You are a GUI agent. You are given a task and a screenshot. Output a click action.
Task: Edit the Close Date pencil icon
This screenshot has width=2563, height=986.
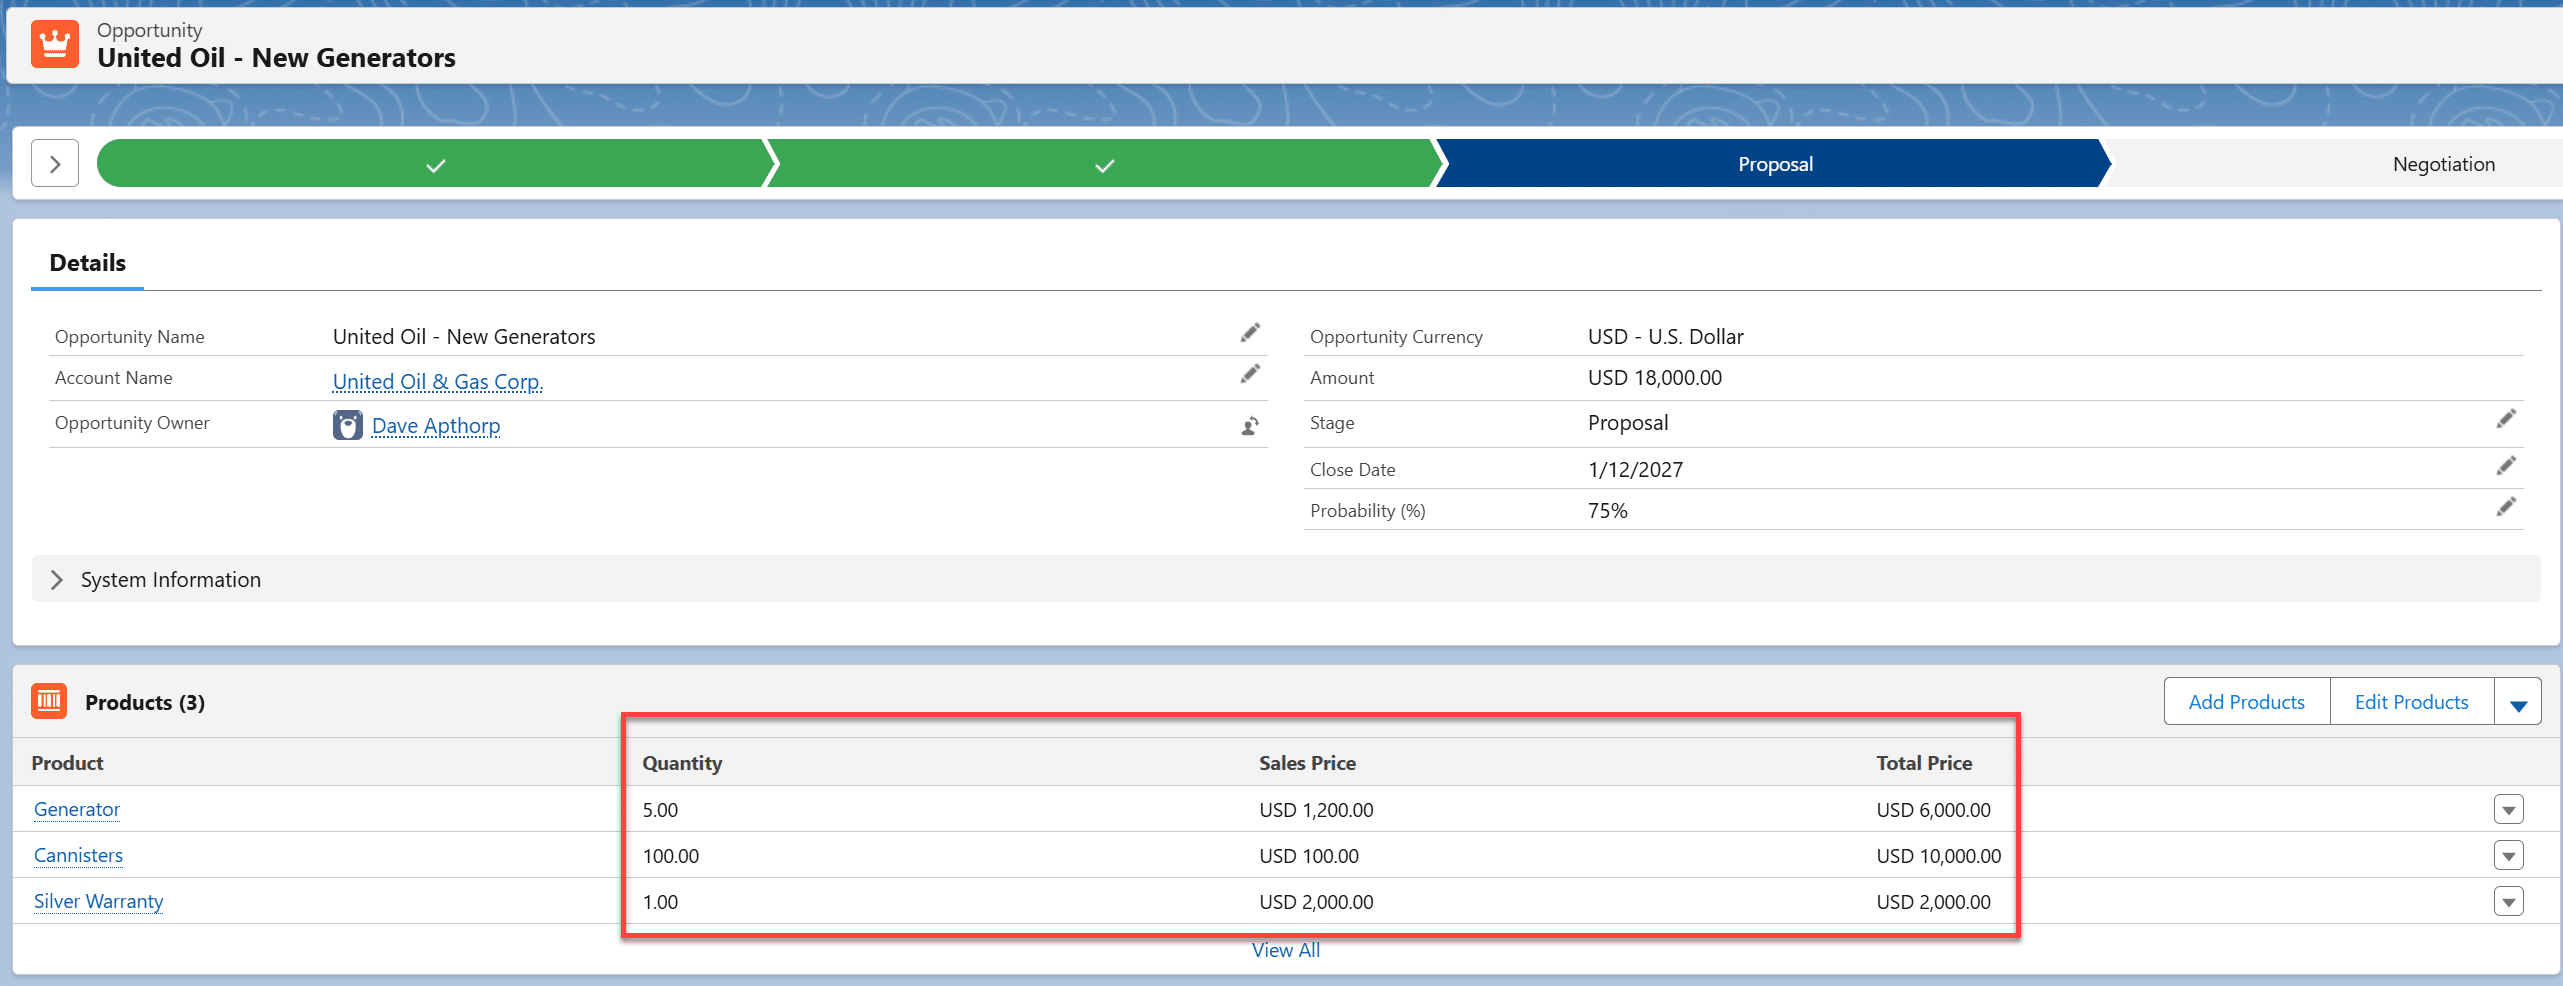pos(2505,466)
